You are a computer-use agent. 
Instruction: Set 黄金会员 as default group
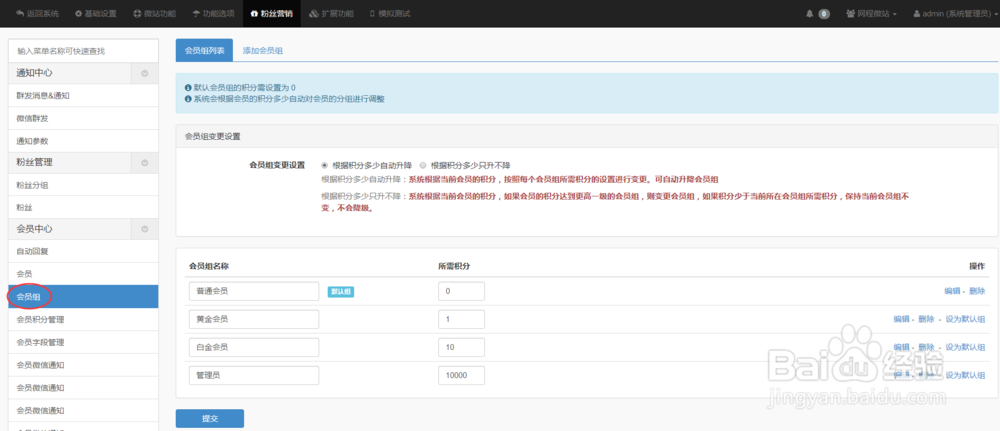click(965, 319)
